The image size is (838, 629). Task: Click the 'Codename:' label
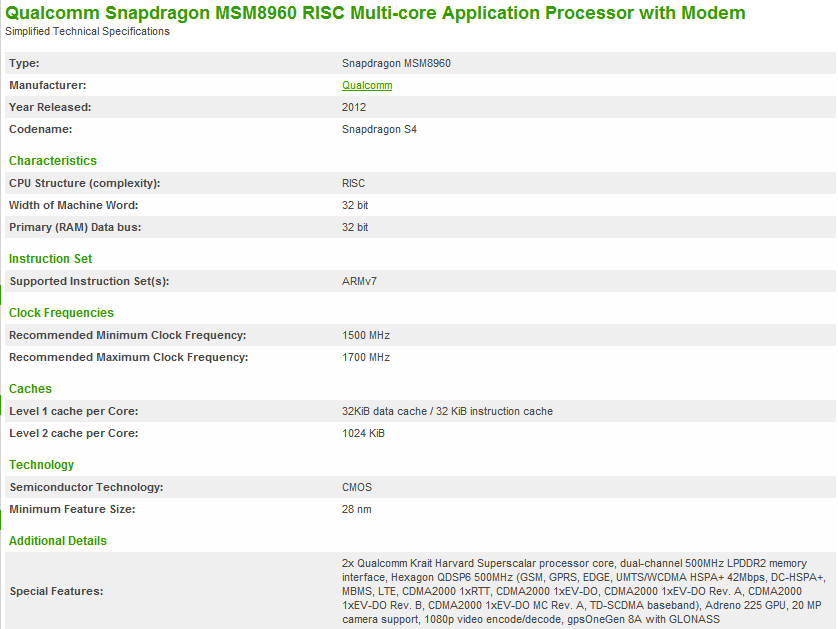[41, 129]
